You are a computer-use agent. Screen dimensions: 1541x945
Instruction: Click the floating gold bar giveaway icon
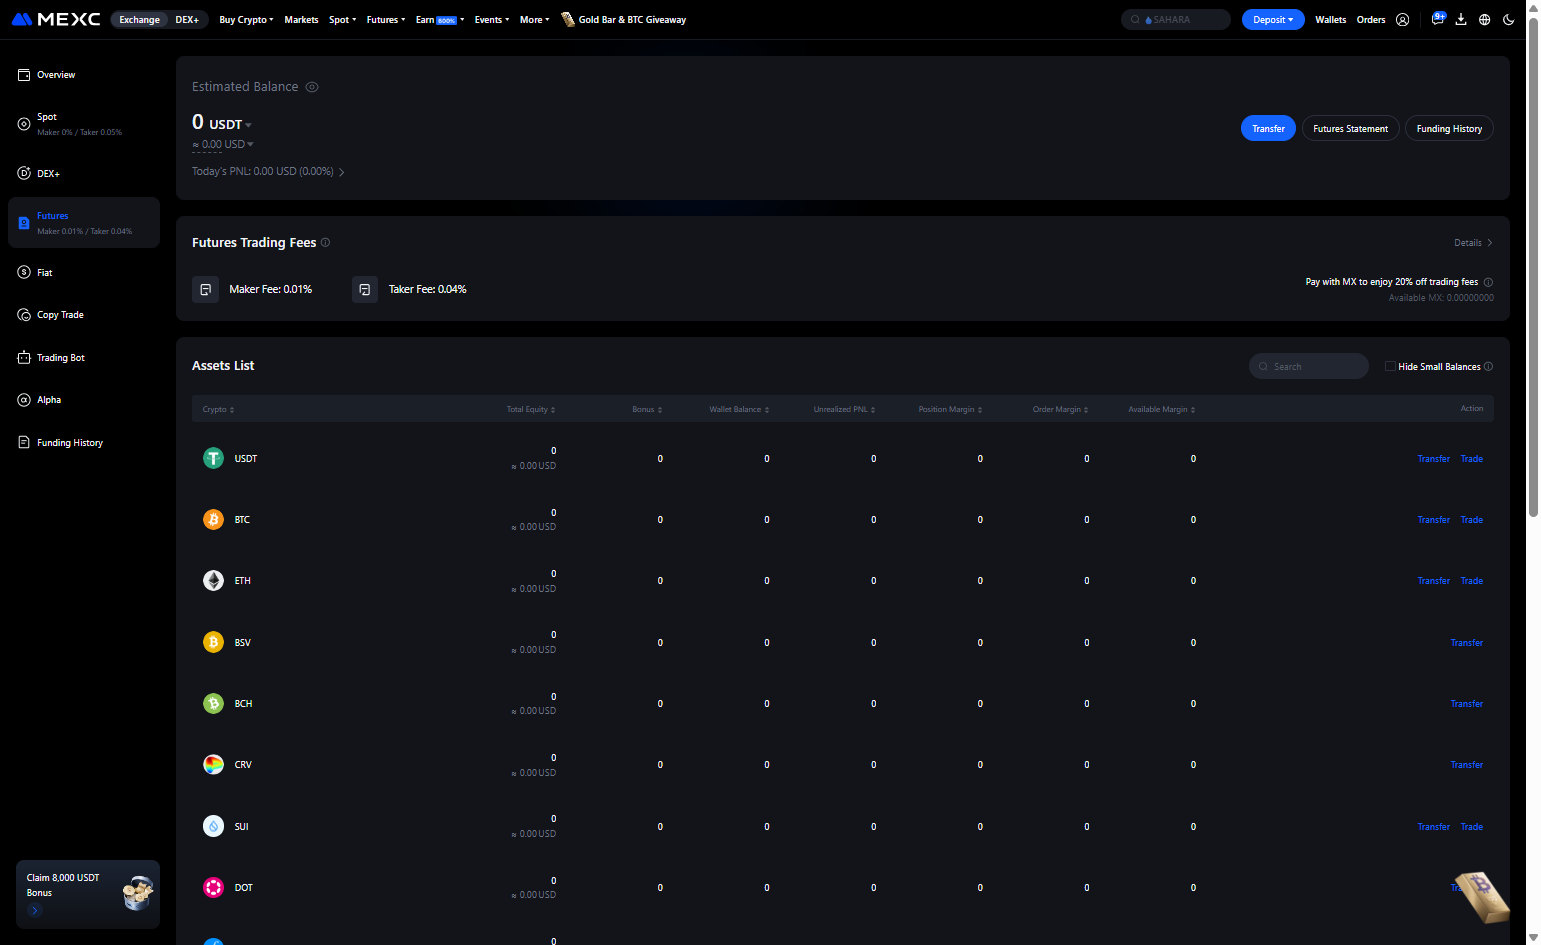[x=1481, y=896]
